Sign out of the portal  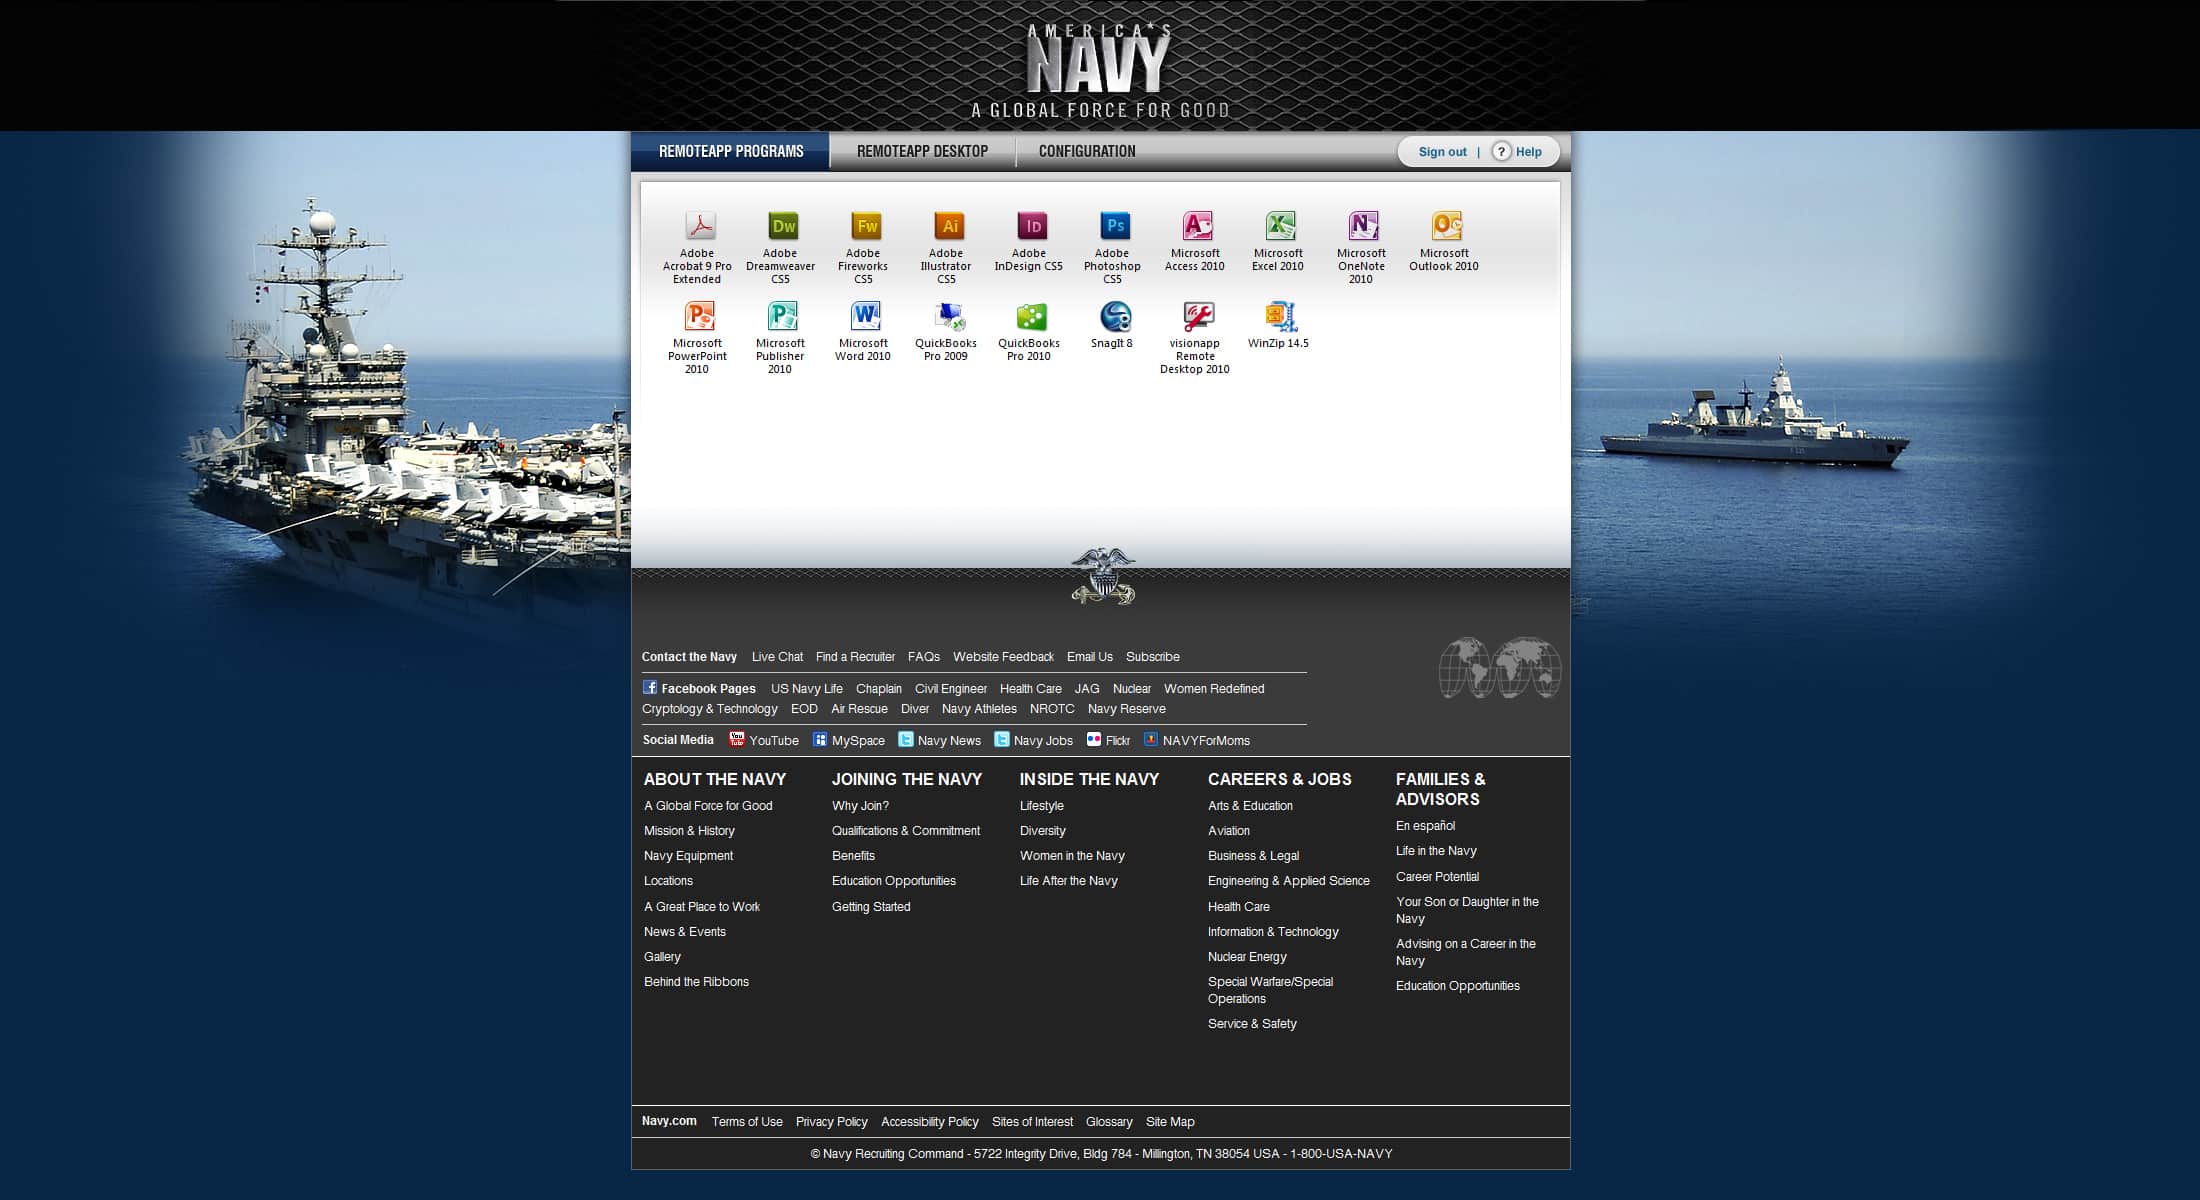click(x=1442, y=152)
